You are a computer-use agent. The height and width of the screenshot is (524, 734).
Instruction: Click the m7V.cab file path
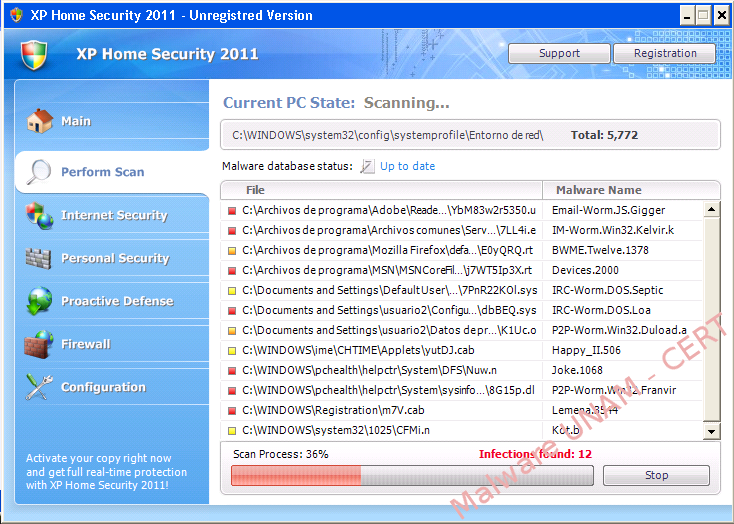pos(333,410)
